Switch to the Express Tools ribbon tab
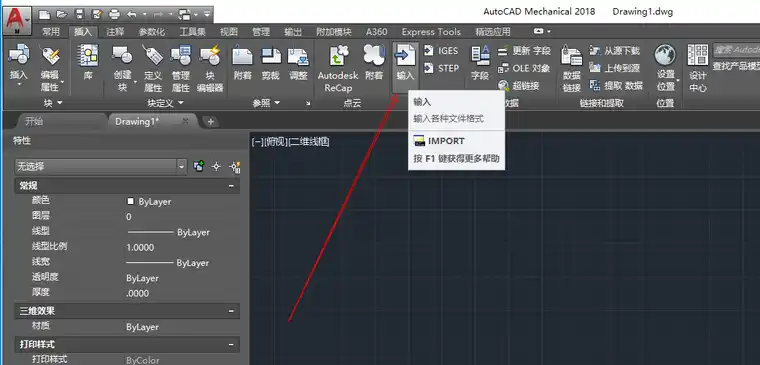 (431, 32)
